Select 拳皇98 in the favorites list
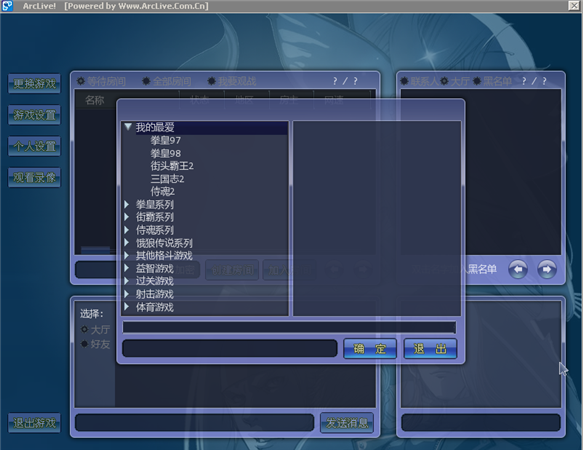Viewport: 583px width, 450px height. pos(165,153)
